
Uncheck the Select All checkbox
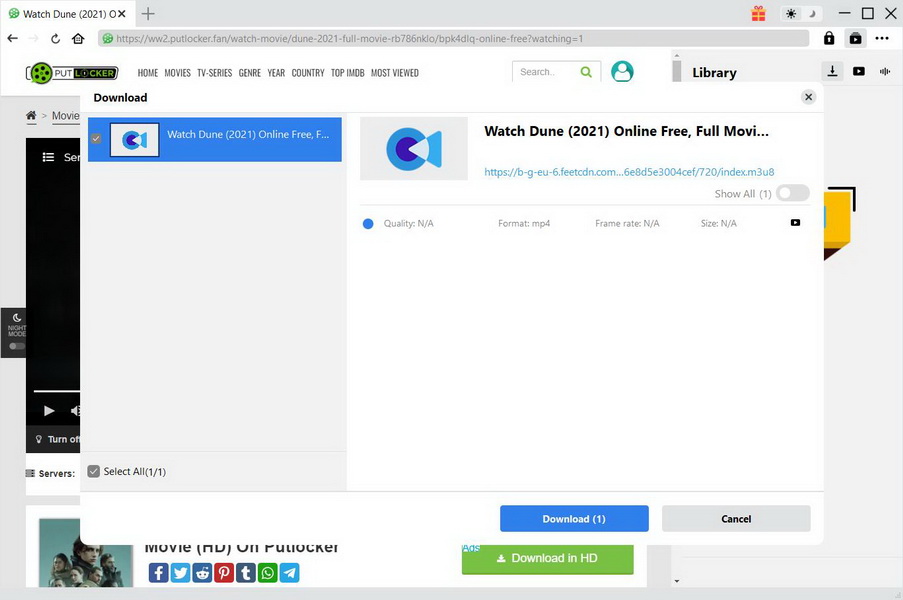(94, 471)
